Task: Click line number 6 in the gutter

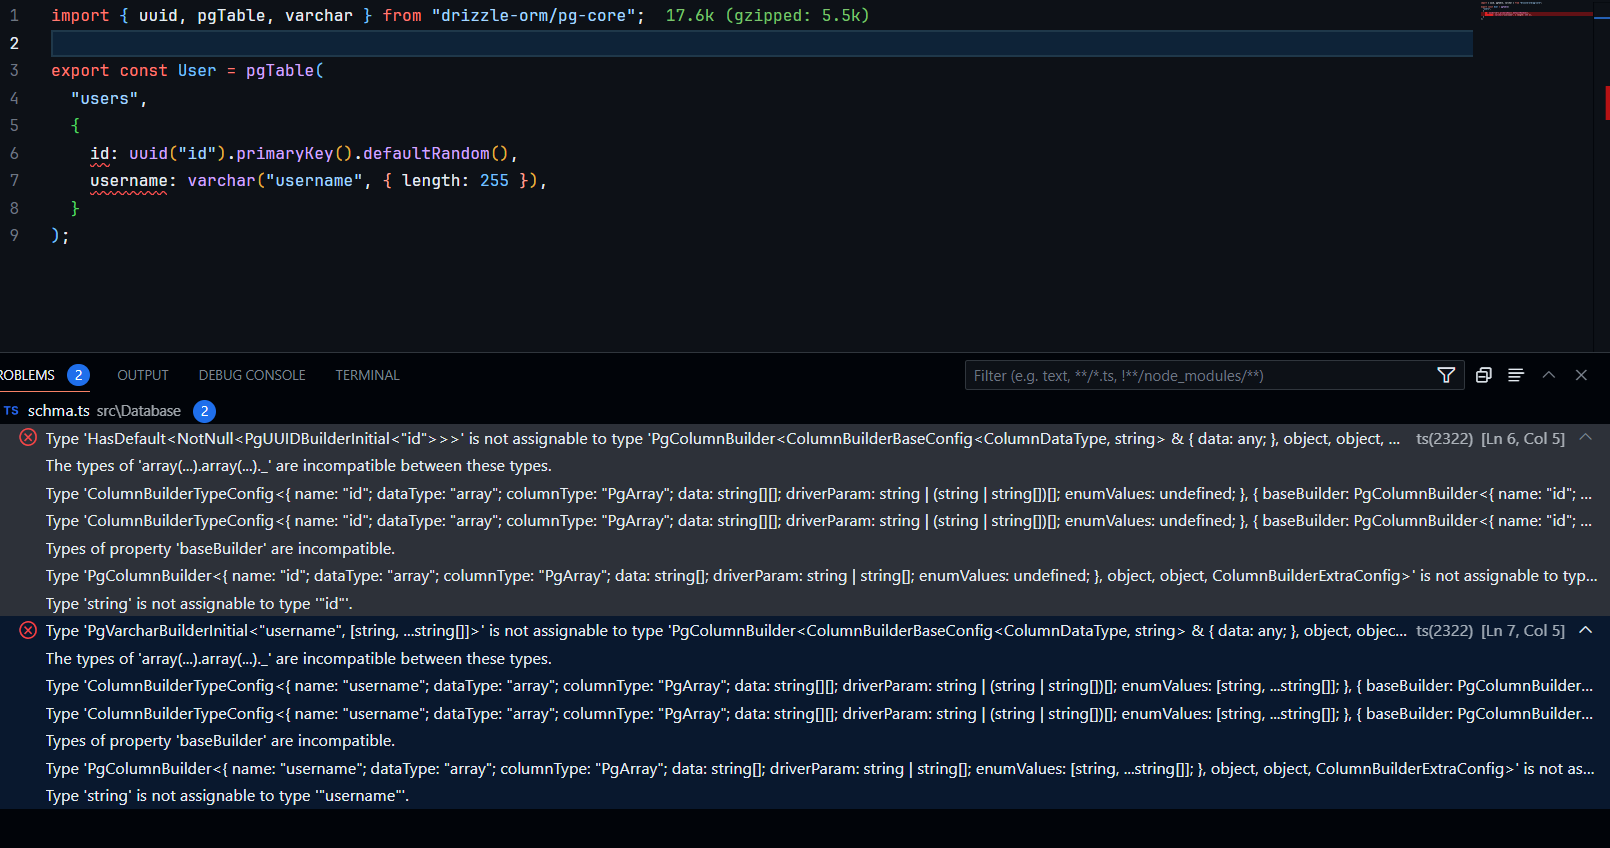Action: click(14, 153)
